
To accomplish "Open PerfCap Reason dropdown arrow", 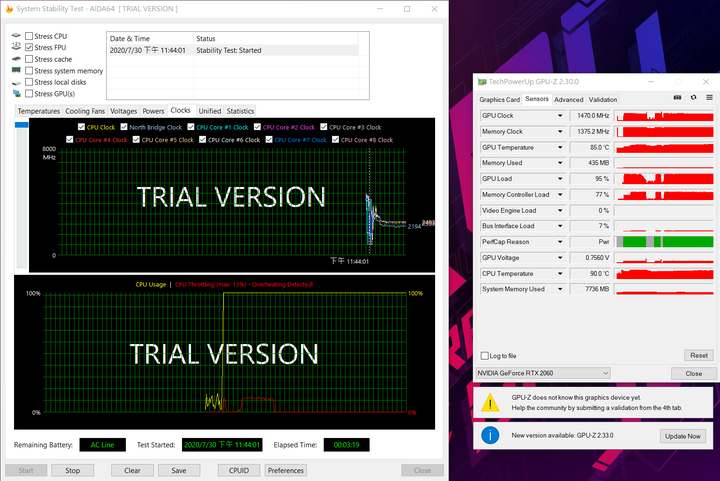I will click(x=560, y=242).
